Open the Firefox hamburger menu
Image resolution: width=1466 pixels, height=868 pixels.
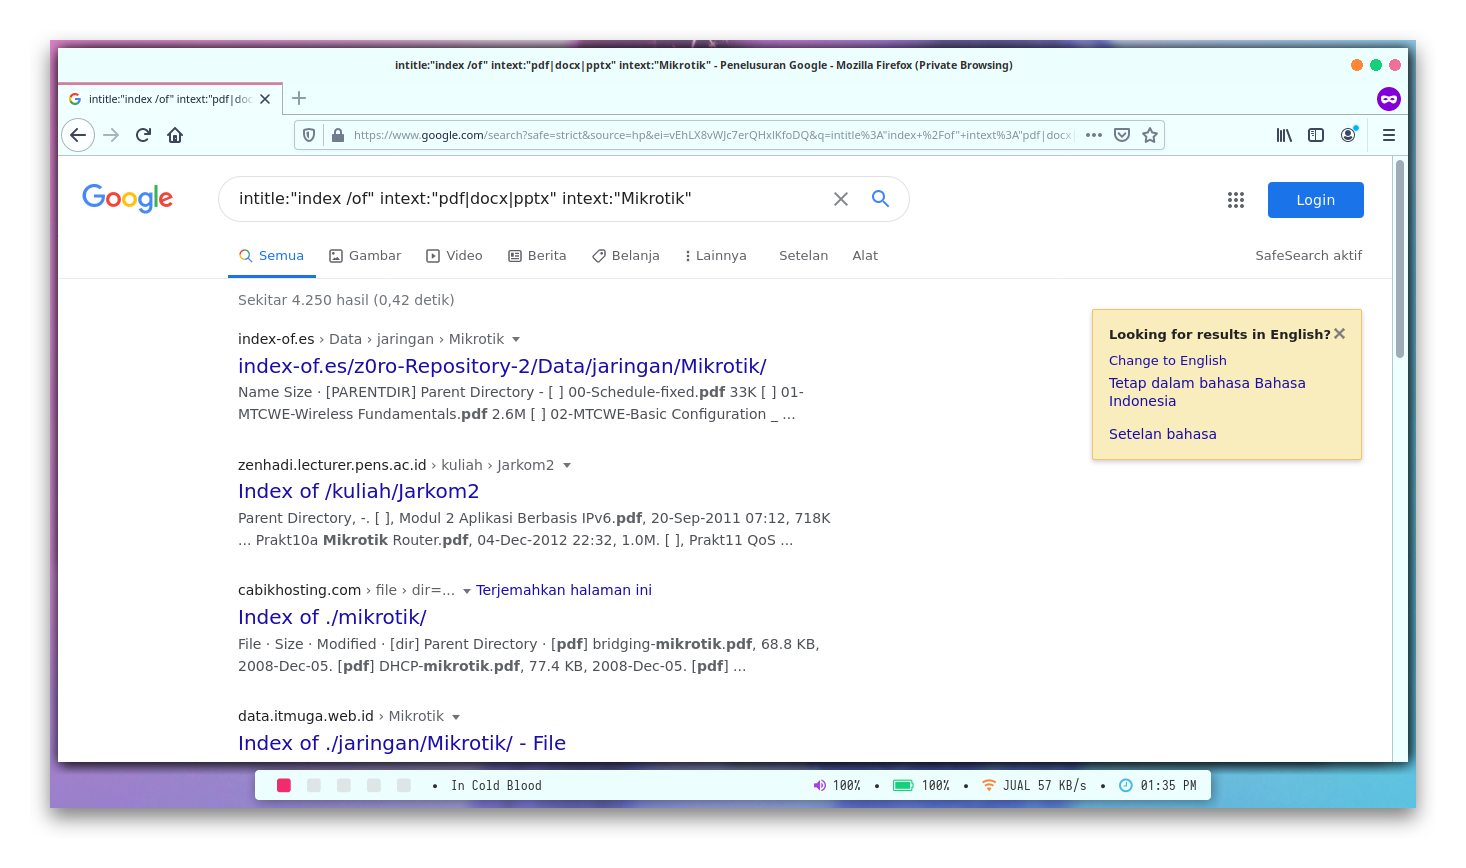[1388, 135]
